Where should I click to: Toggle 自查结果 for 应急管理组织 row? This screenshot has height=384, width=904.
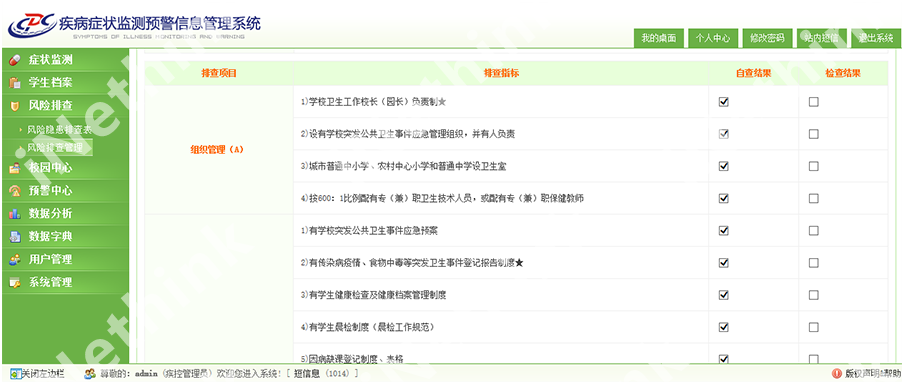[x=724, y=134]
